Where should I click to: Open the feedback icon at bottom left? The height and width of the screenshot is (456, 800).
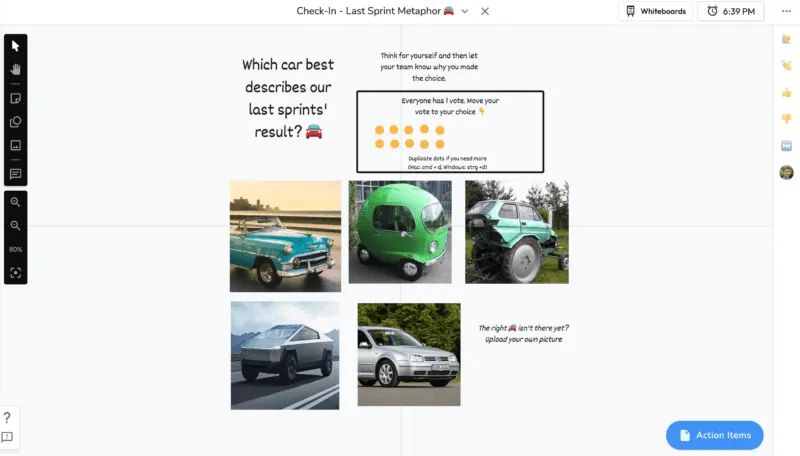click(7, 437)
